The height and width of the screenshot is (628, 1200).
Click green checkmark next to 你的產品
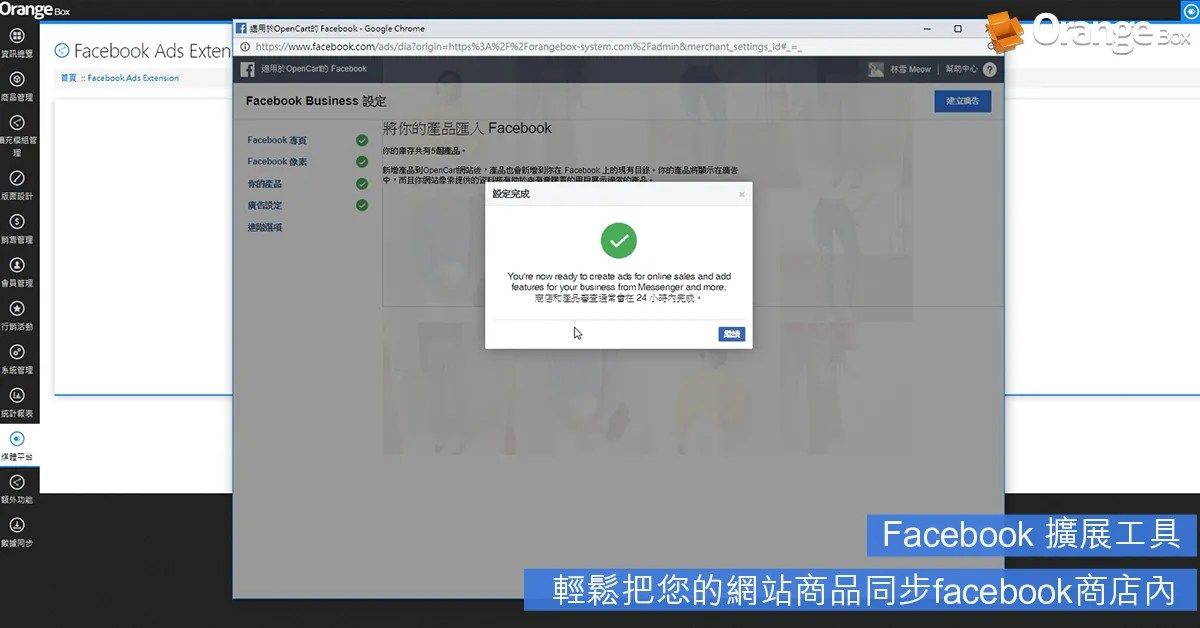coord(362,184)
